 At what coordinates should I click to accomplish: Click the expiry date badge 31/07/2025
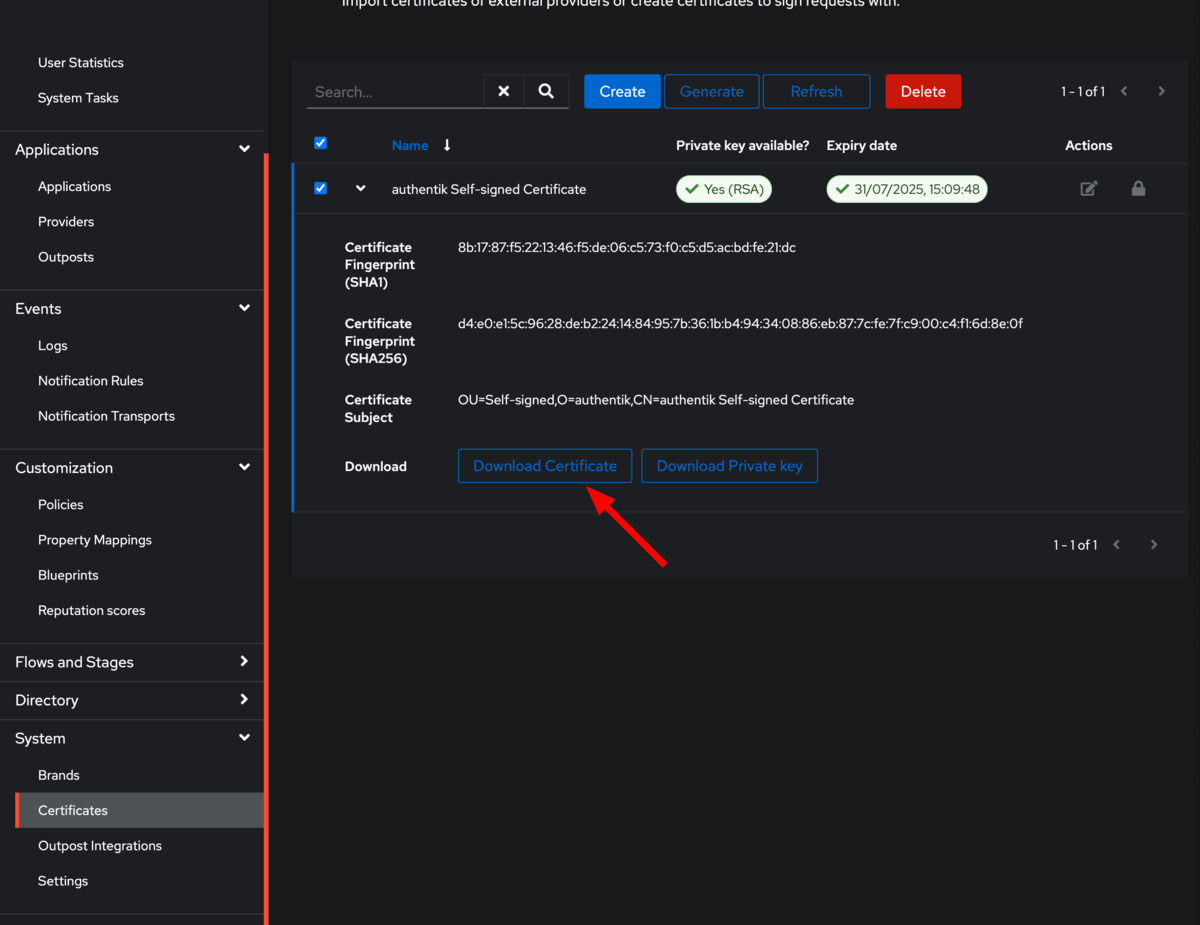click(907, 189)
